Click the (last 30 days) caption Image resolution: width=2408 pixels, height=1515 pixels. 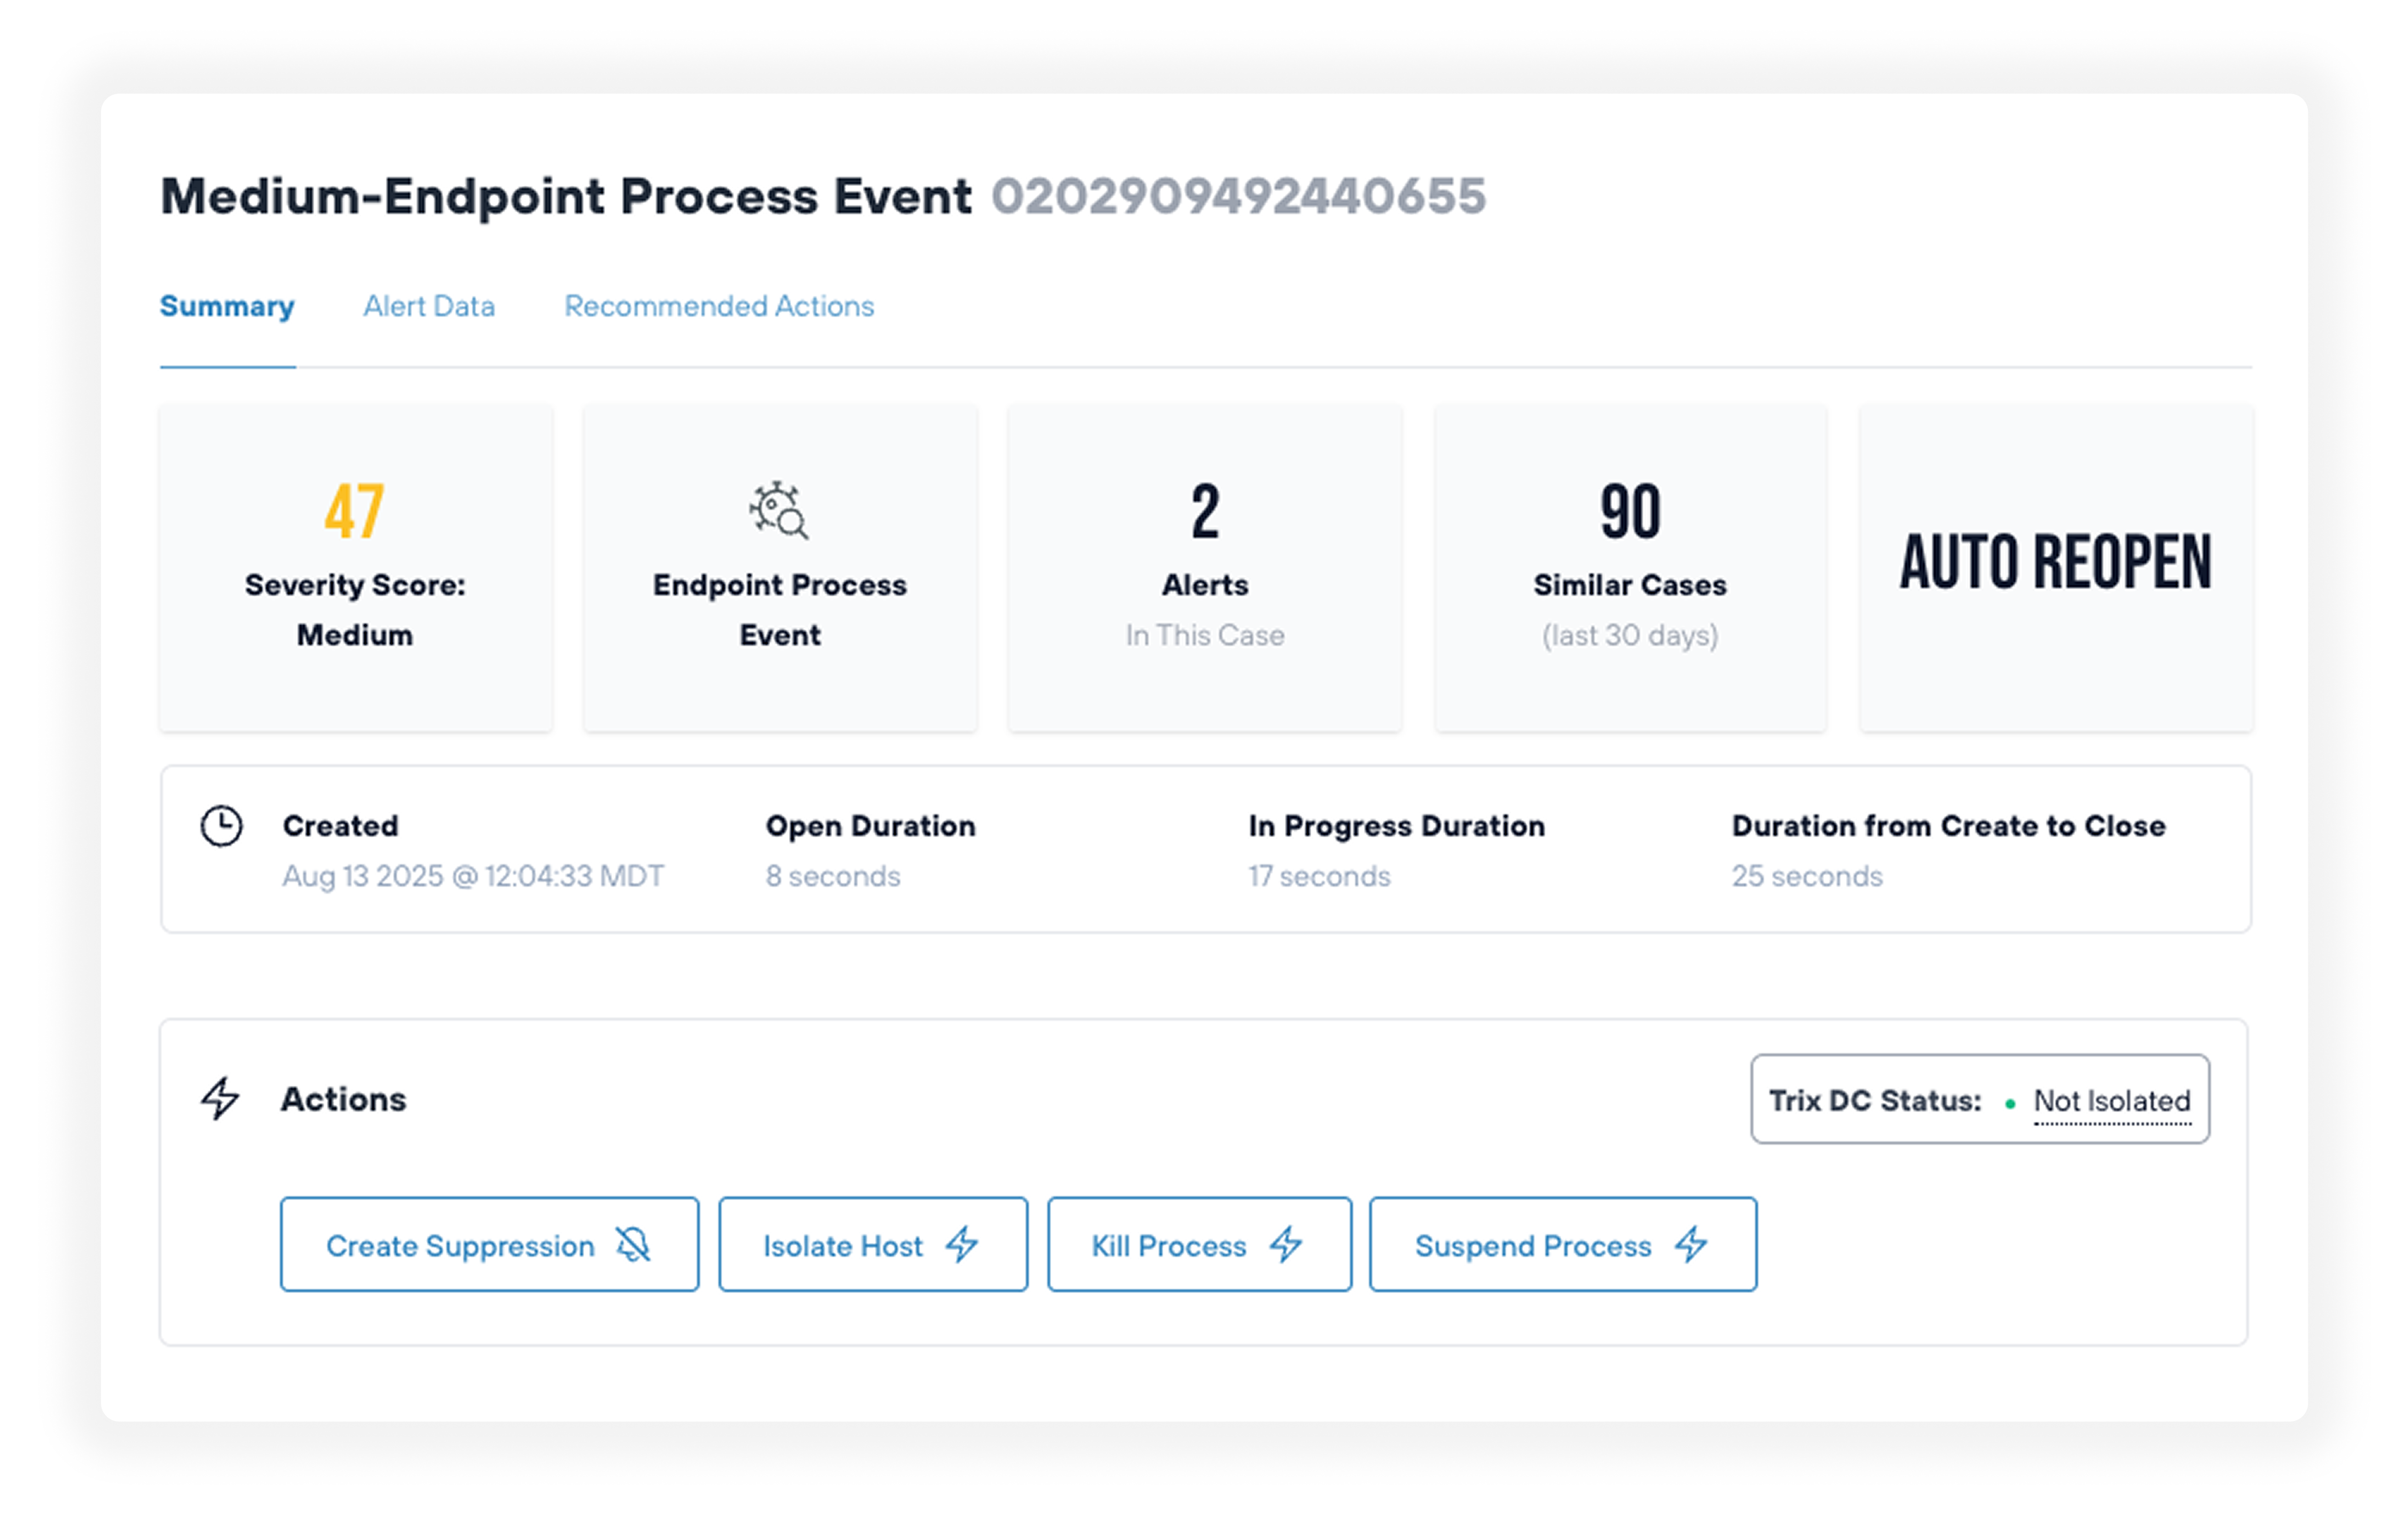coord(1630,636)
